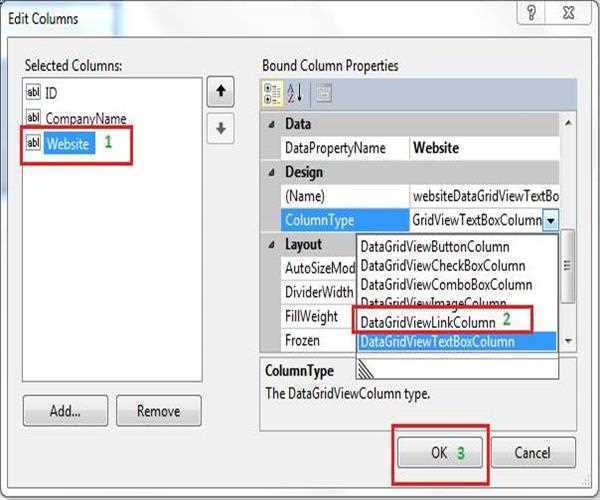Click the Cancel button
Viewport: 600px width, 500px height.
[533, 452]
